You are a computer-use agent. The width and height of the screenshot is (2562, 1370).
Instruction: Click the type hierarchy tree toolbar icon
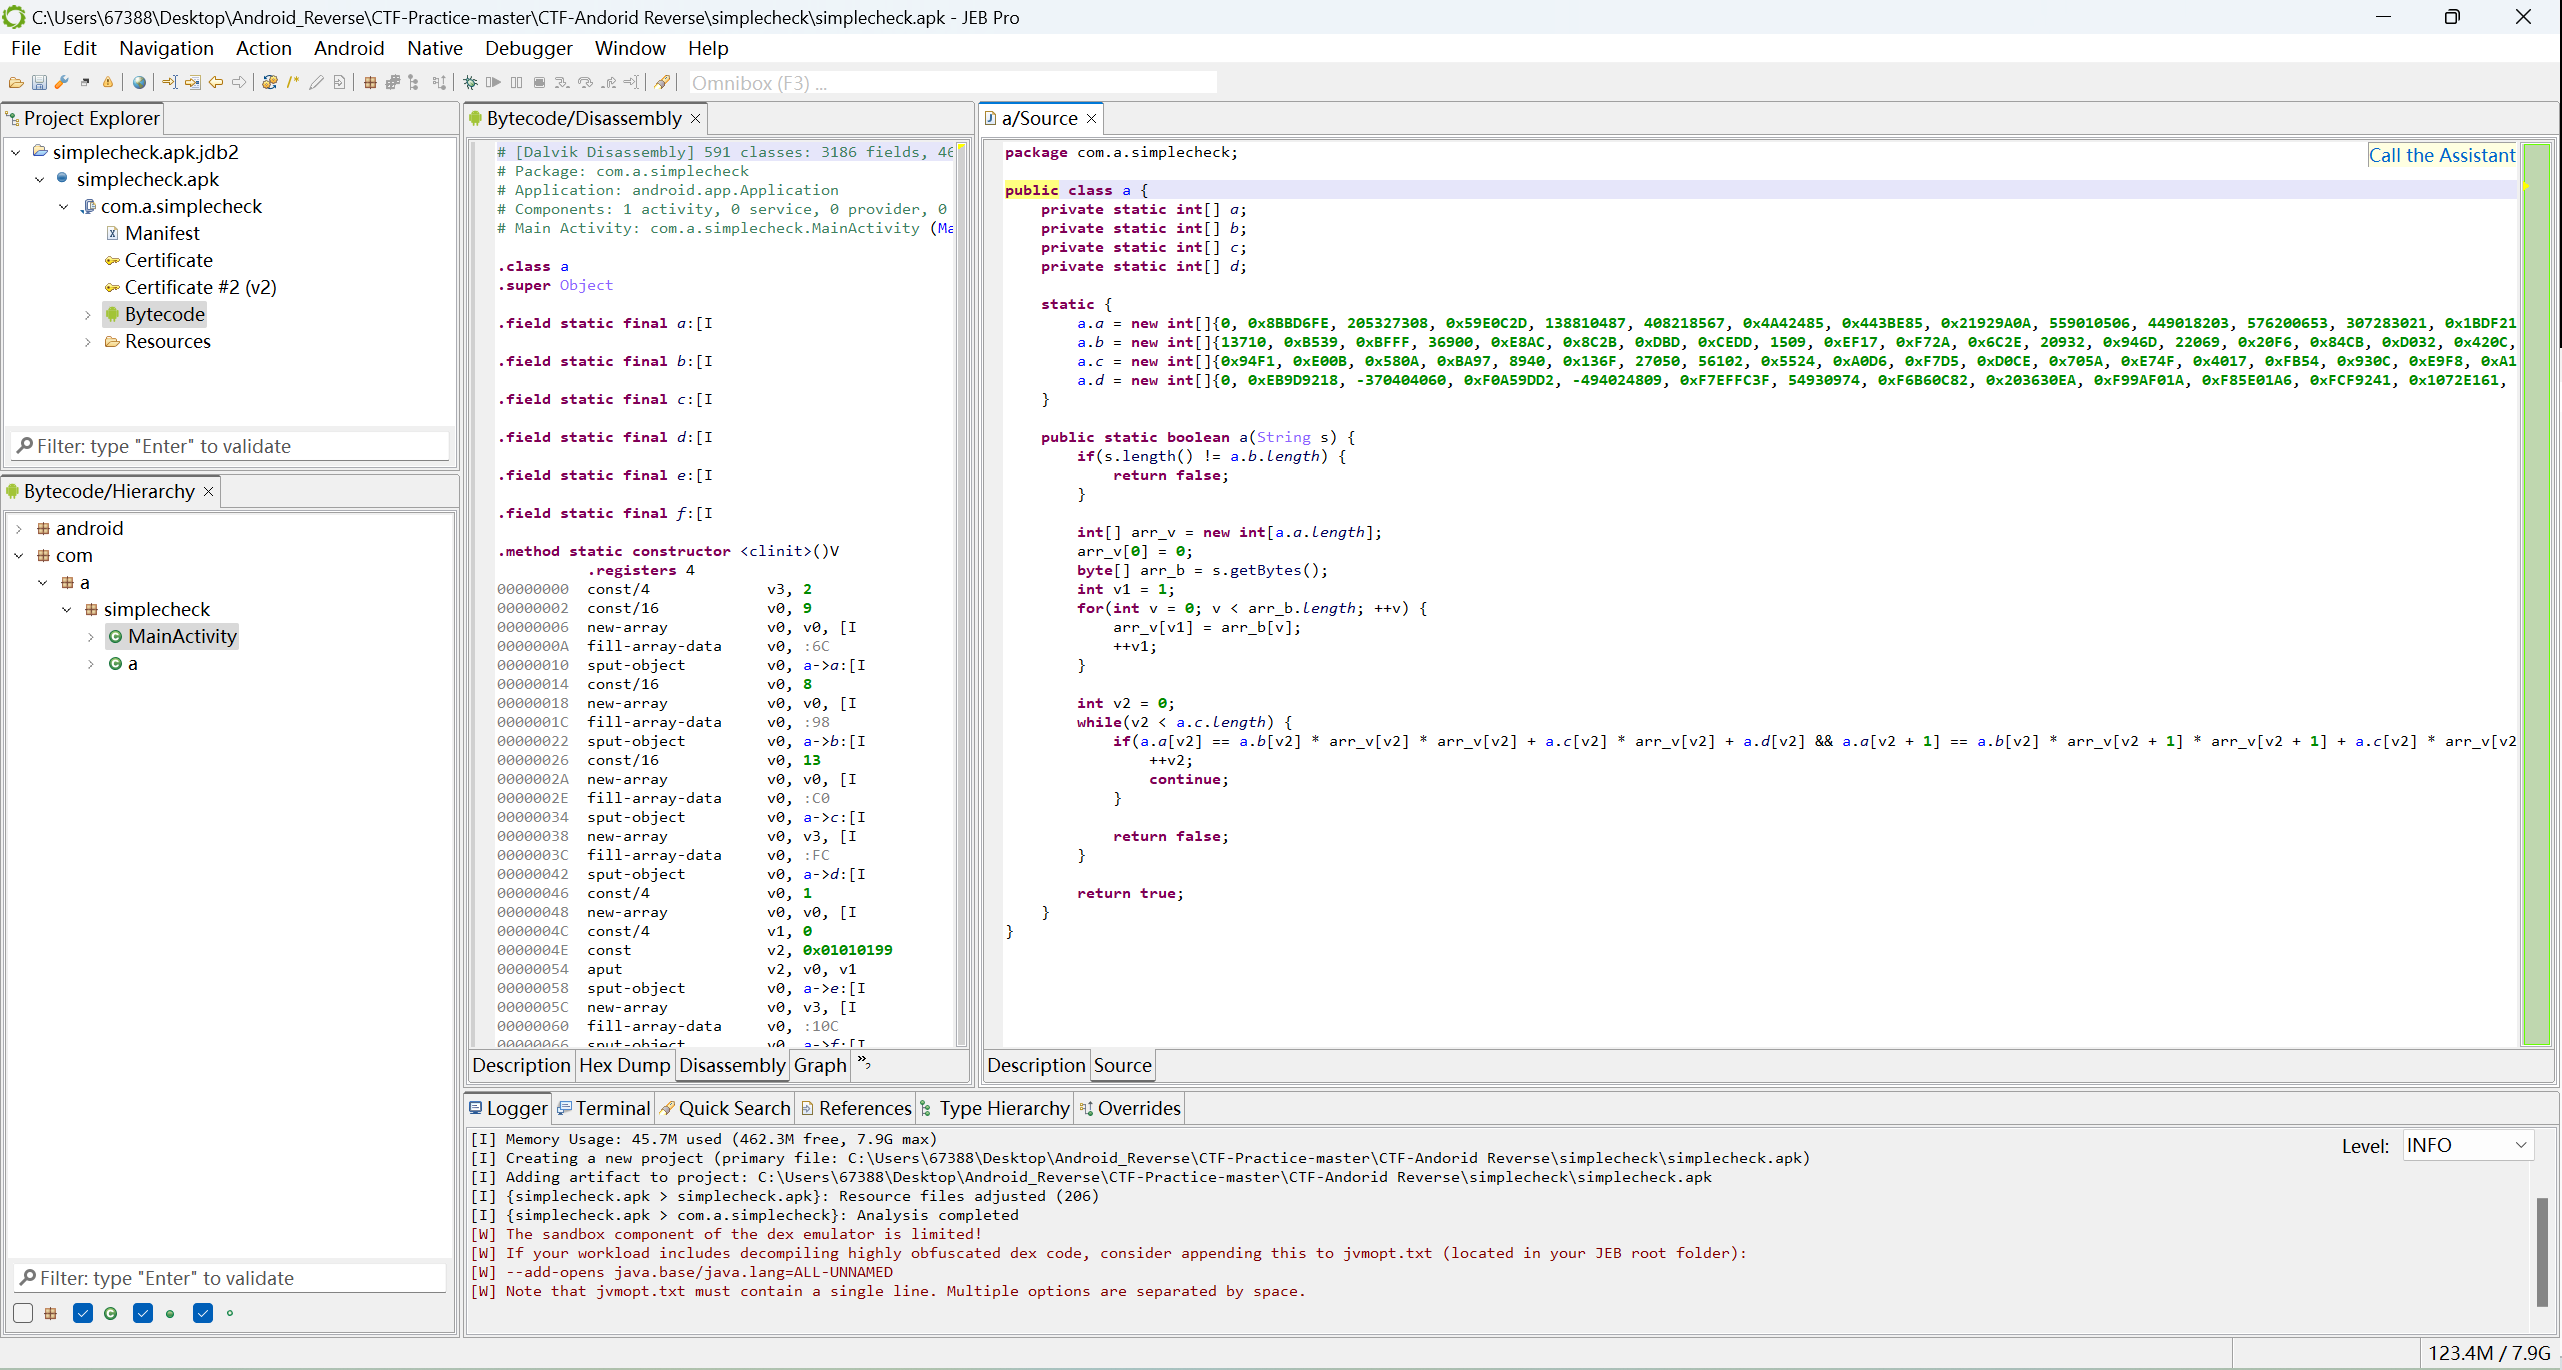click(413, 82)
